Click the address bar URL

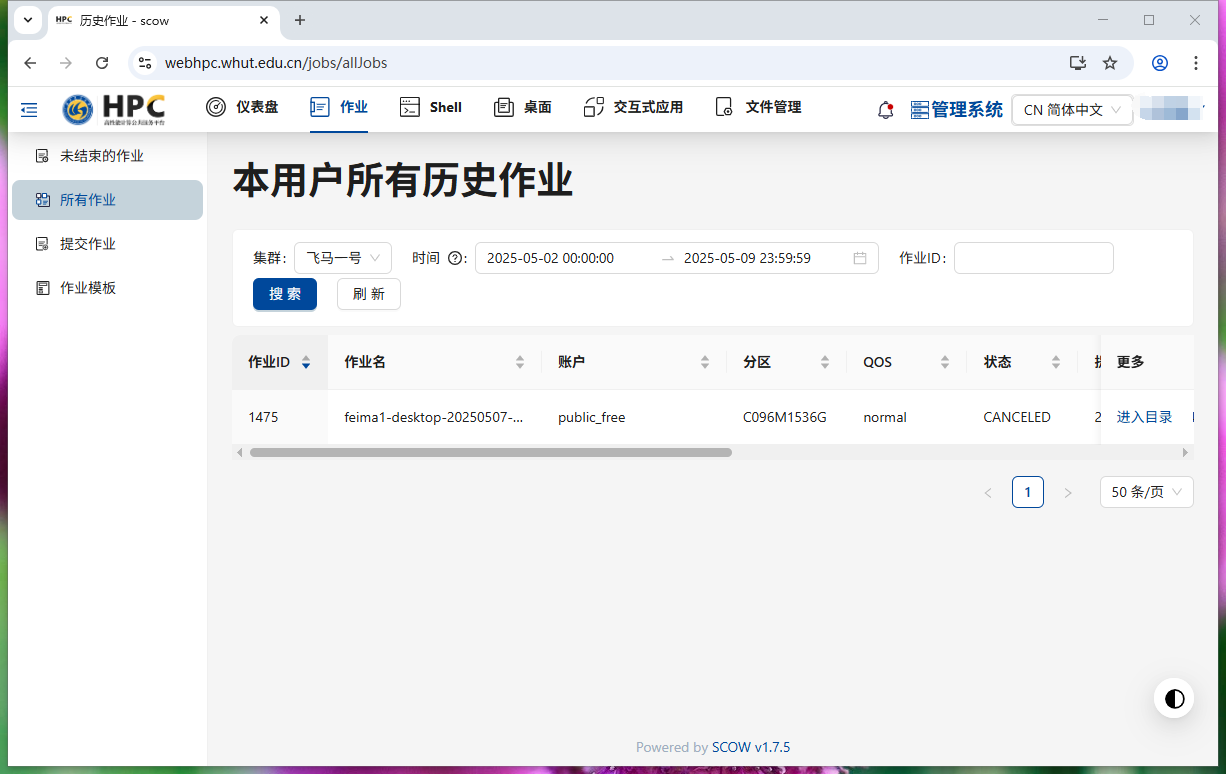coord(276,63)
